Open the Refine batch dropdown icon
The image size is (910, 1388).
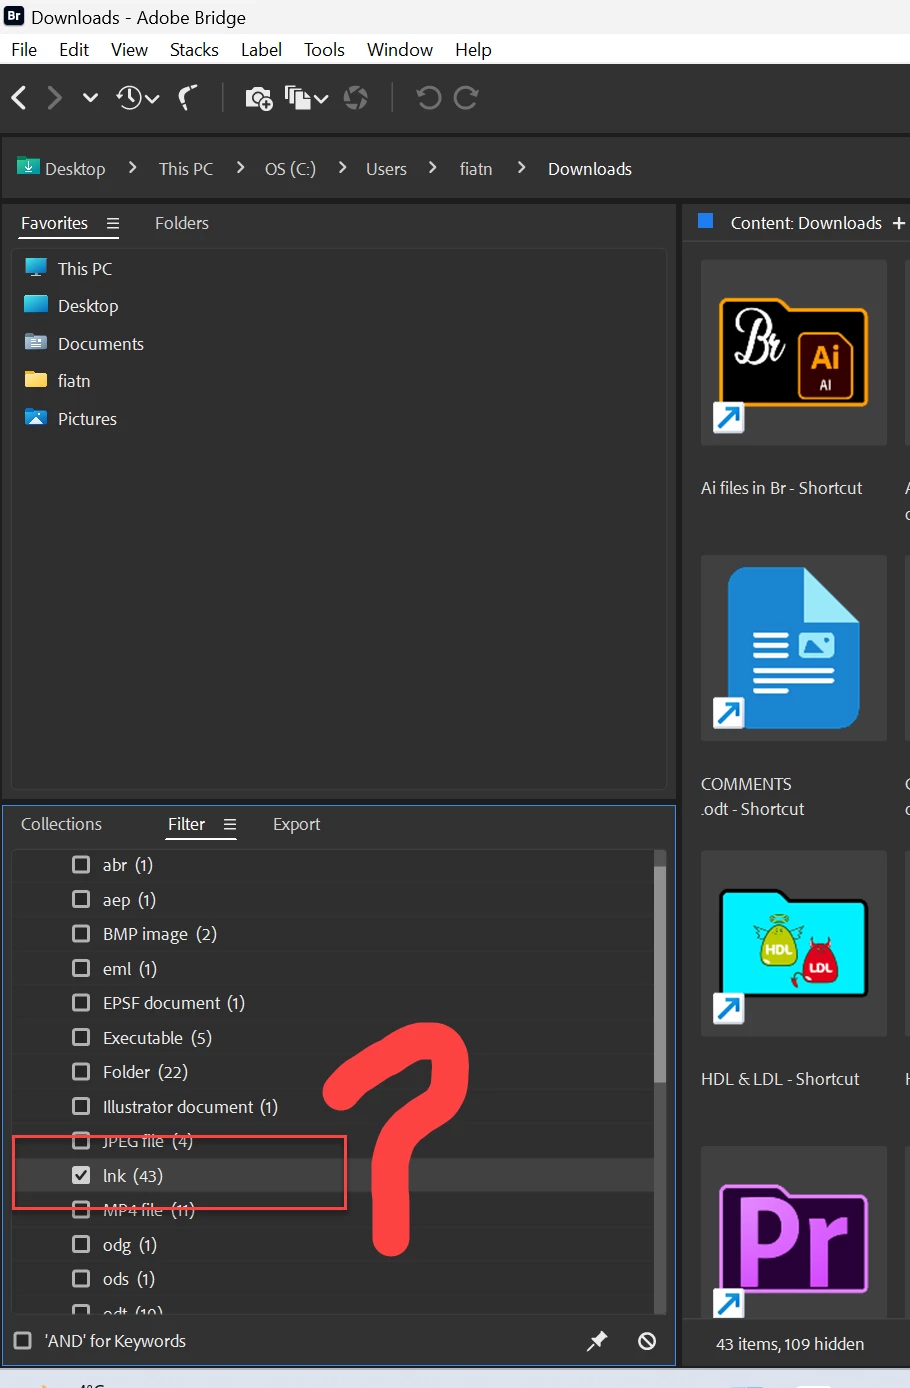point(306,97)
